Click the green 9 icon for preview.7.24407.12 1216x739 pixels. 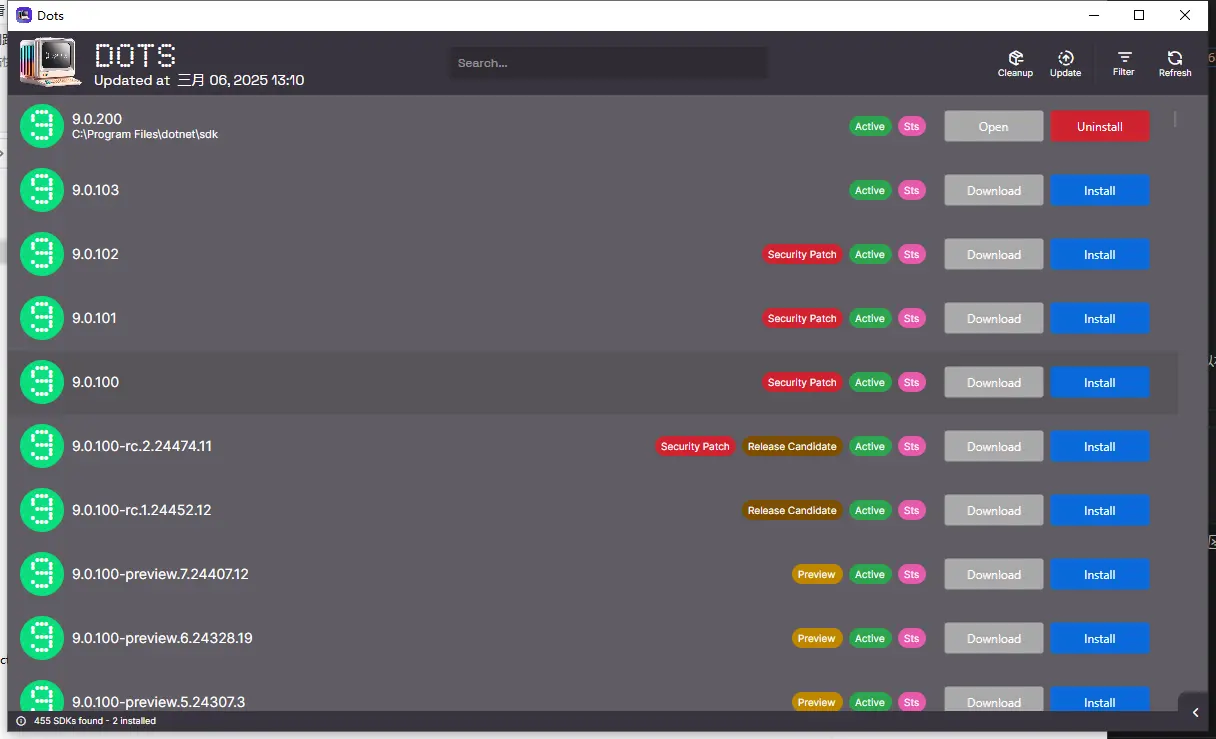click(42, 574)
